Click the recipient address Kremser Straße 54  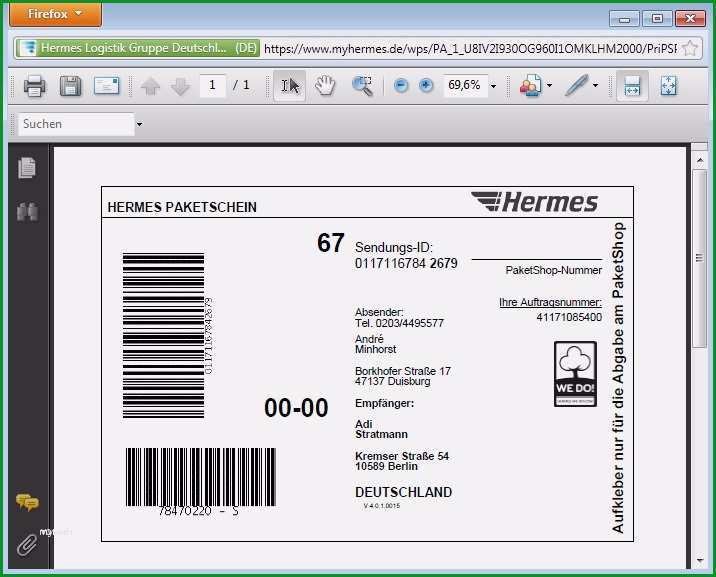click(402, 456)
